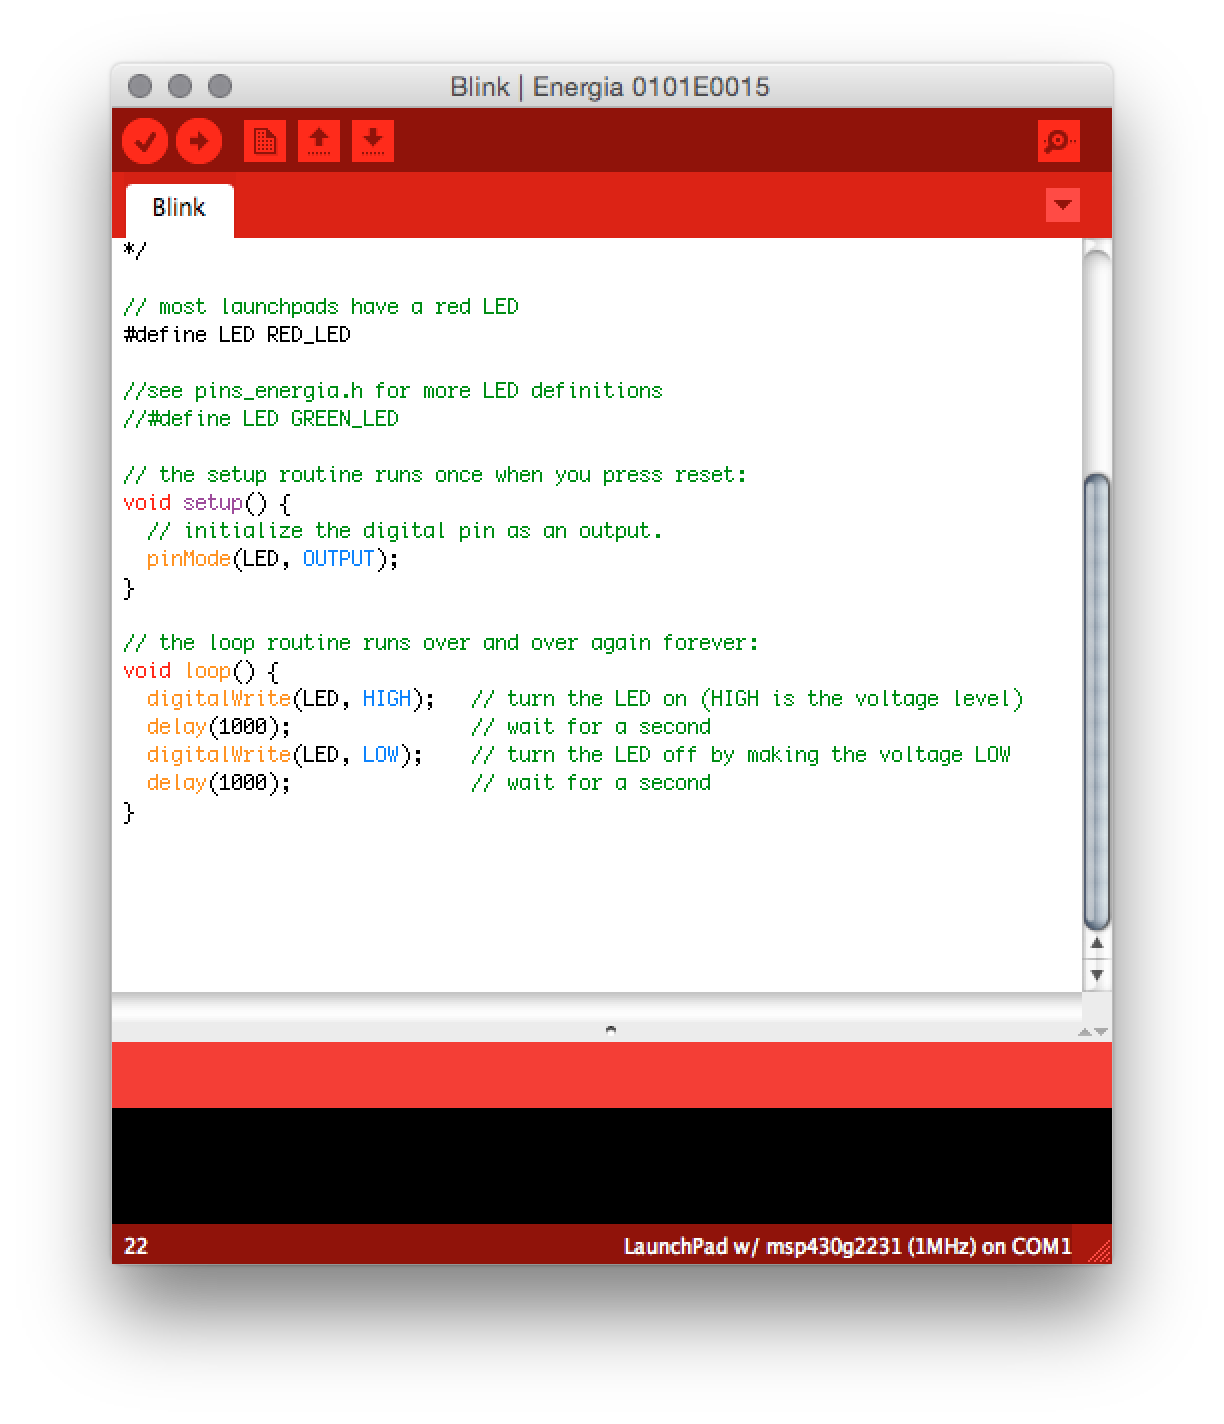Click 'digitalWrite(LED, LOW);' statement
Image resolution: width=1224 pixels, height=1424 pixels.
[285, 754]
